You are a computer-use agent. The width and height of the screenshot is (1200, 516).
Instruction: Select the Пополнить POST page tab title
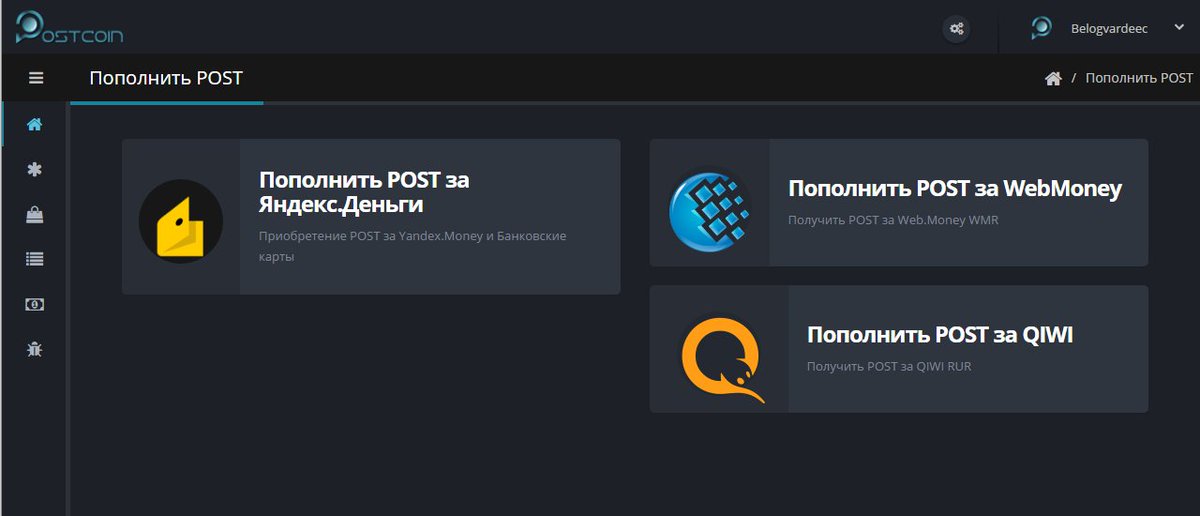(166, 78)
